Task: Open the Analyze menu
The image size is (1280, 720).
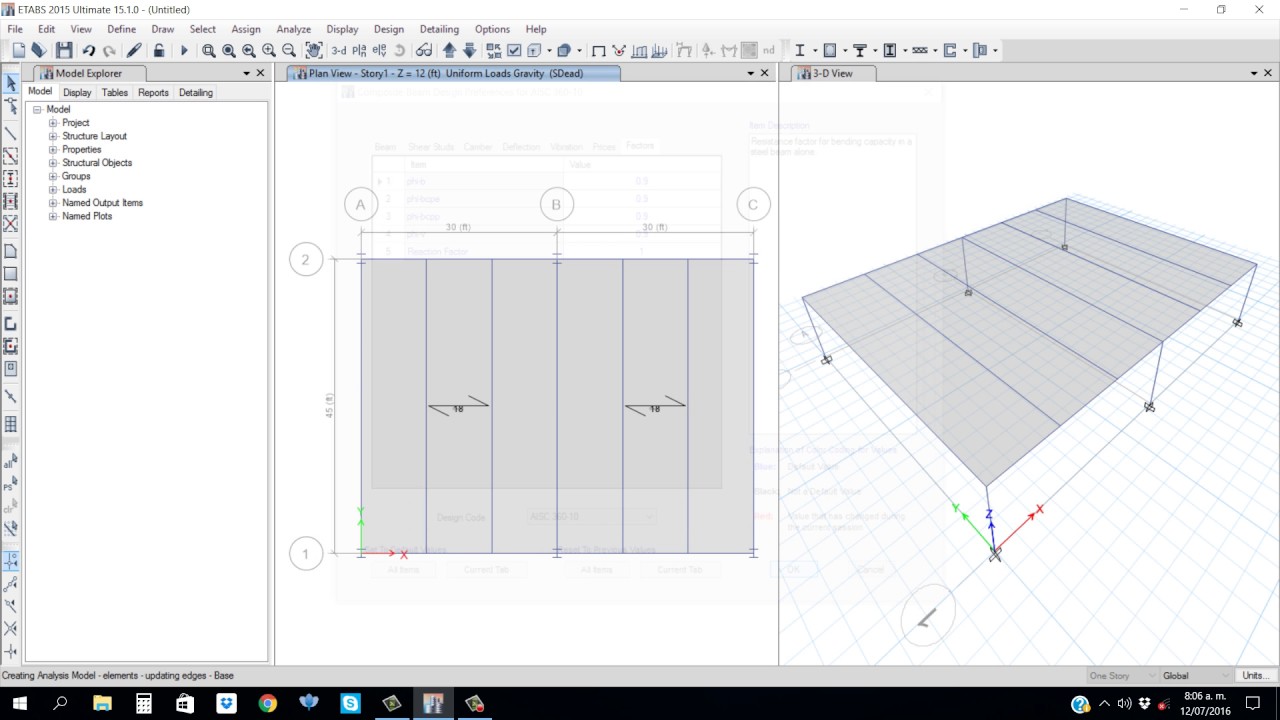Action: pyautogui.click(x=293, y=29)
